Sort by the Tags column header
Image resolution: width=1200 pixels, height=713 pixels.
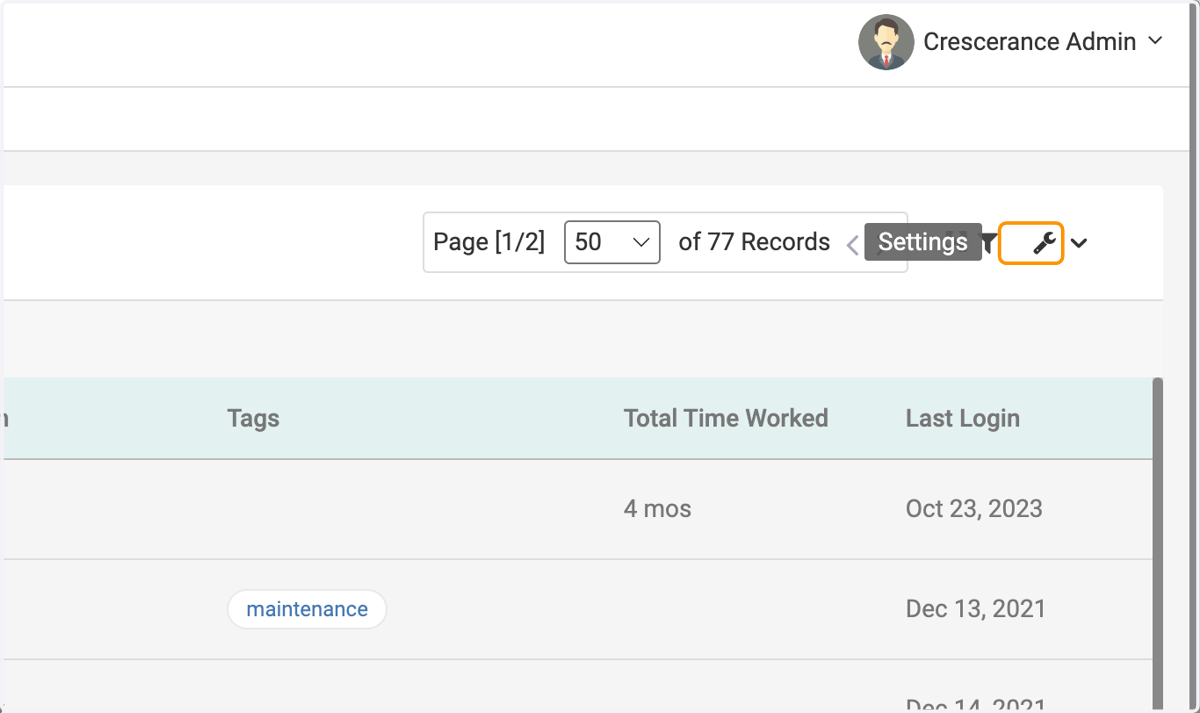click(253, 418)
